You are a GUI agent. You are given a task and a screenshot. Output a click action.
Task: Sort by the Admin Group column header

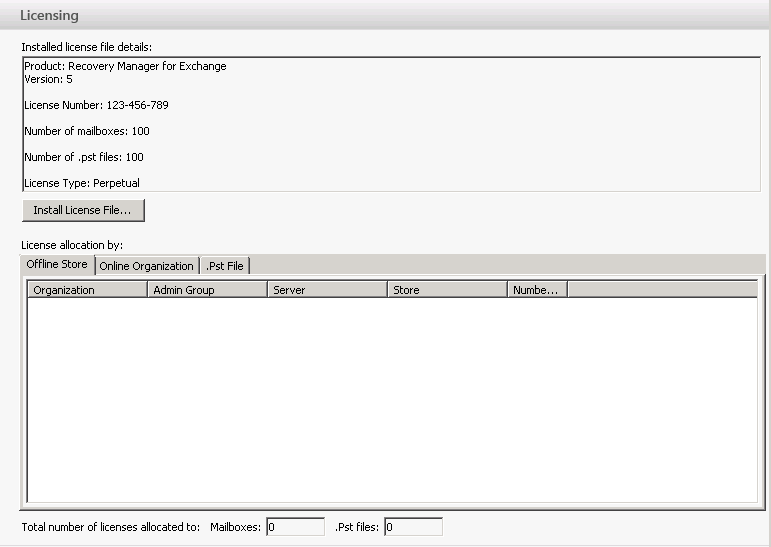click(x=208, y=290)
